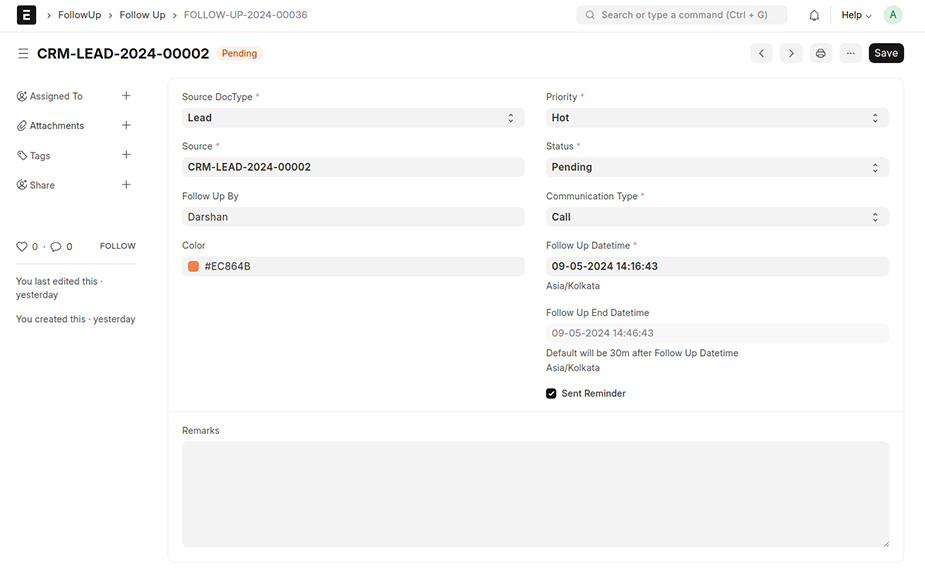Open the three-dots more actions menu
Screen dimensions: 925x572
tap(850, 53)
